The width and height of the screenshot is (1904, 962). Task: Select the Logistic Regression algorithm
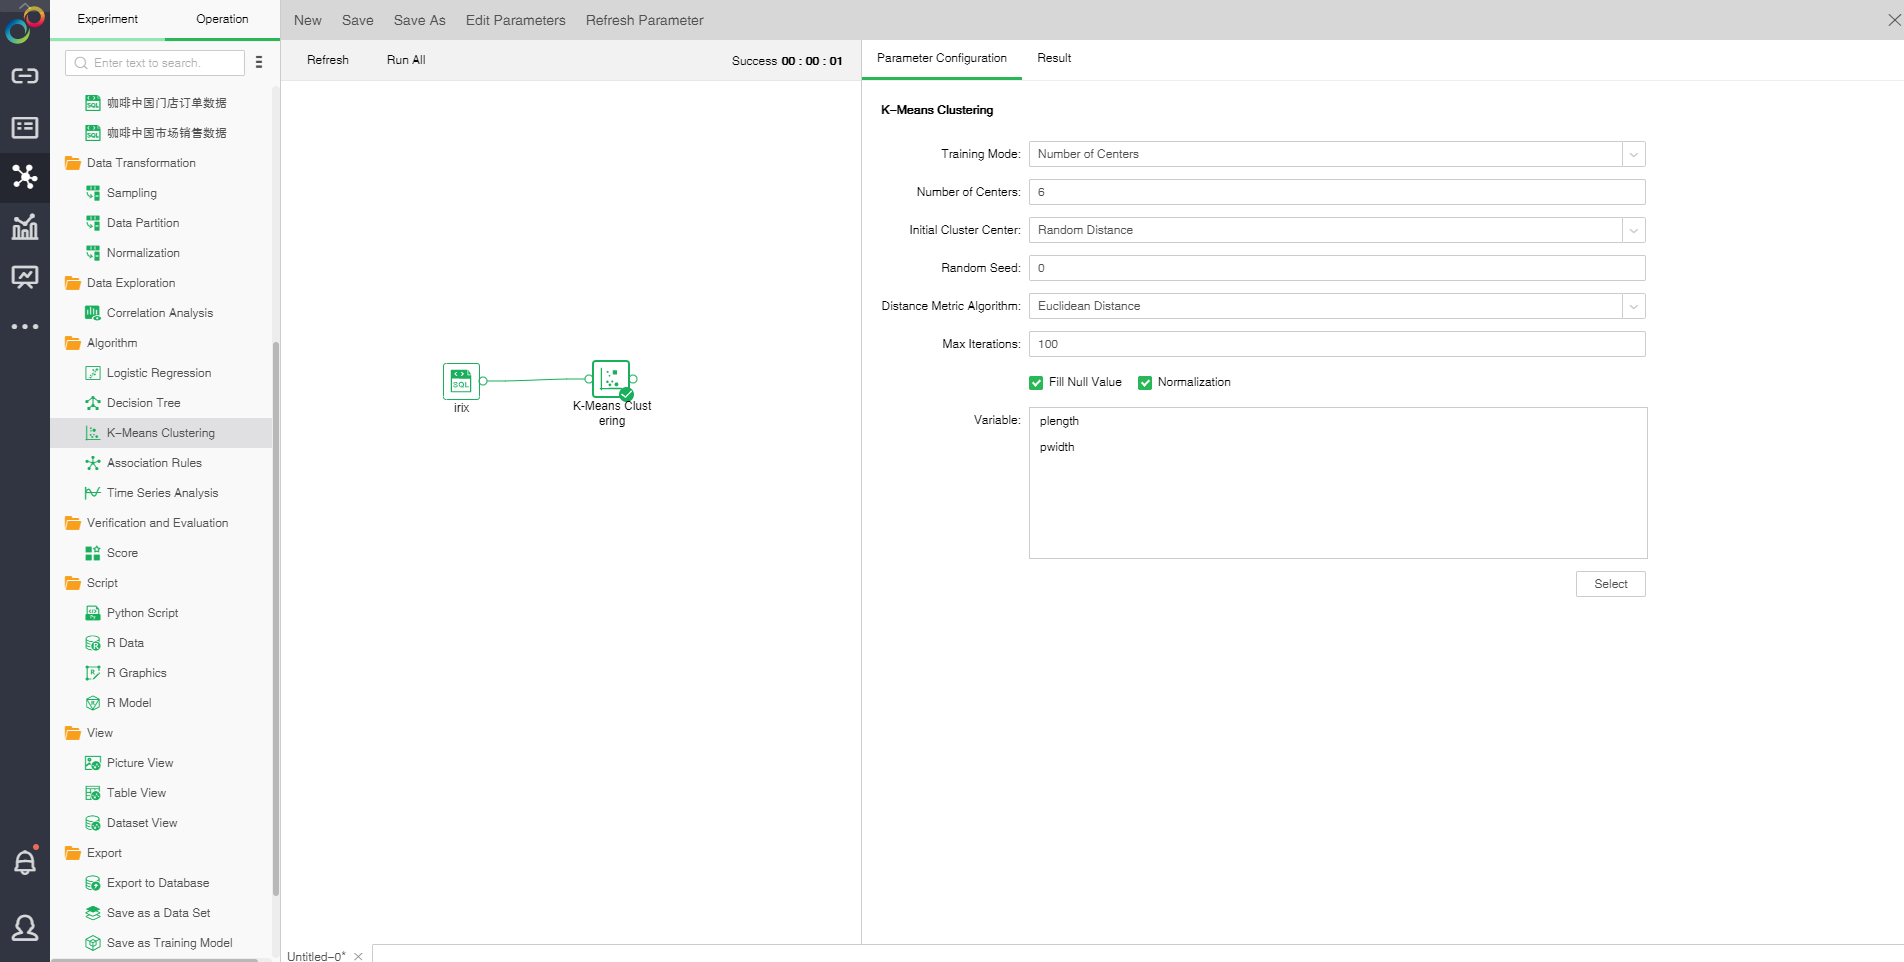coord(158,373)
